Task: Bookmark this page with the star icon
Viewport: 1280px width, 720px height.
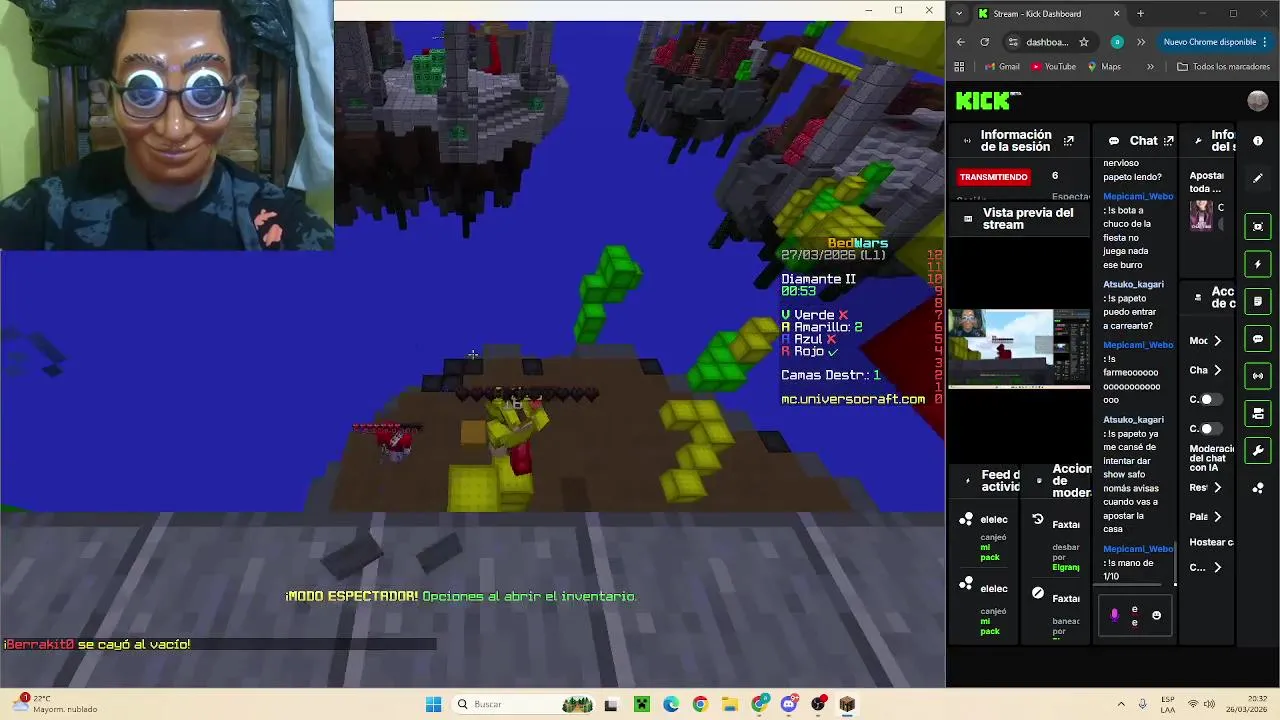Action: [1084, 42]
